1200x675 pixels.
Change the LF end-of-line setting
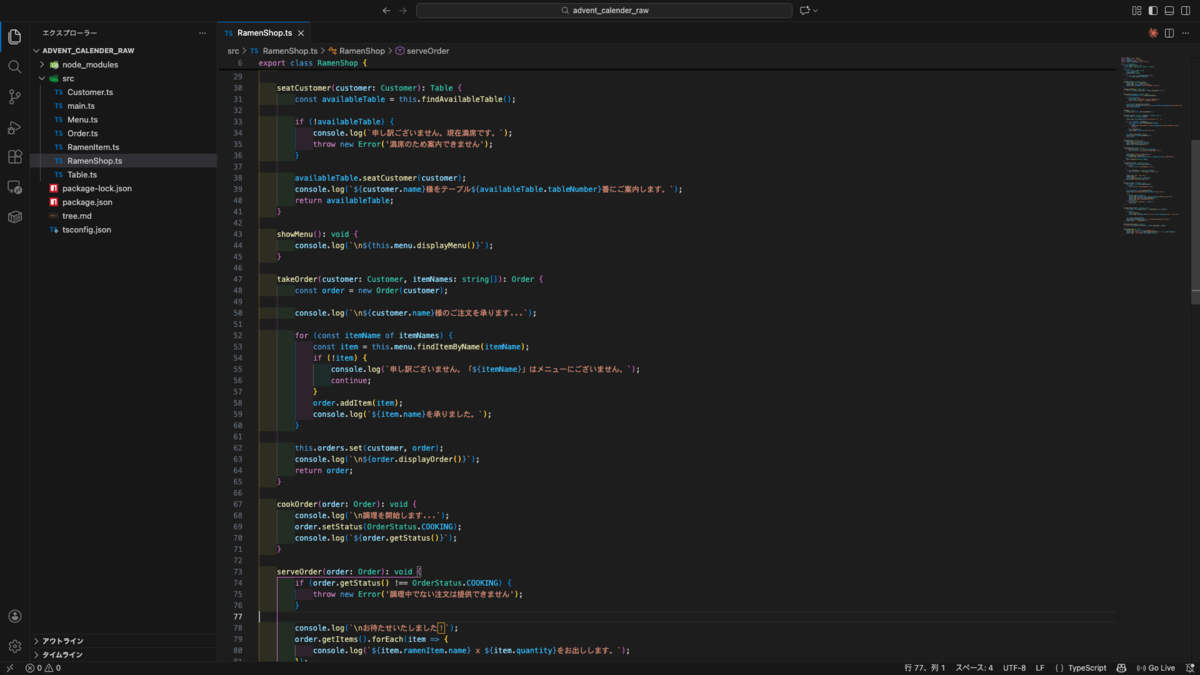click(x=1040, y=668)
